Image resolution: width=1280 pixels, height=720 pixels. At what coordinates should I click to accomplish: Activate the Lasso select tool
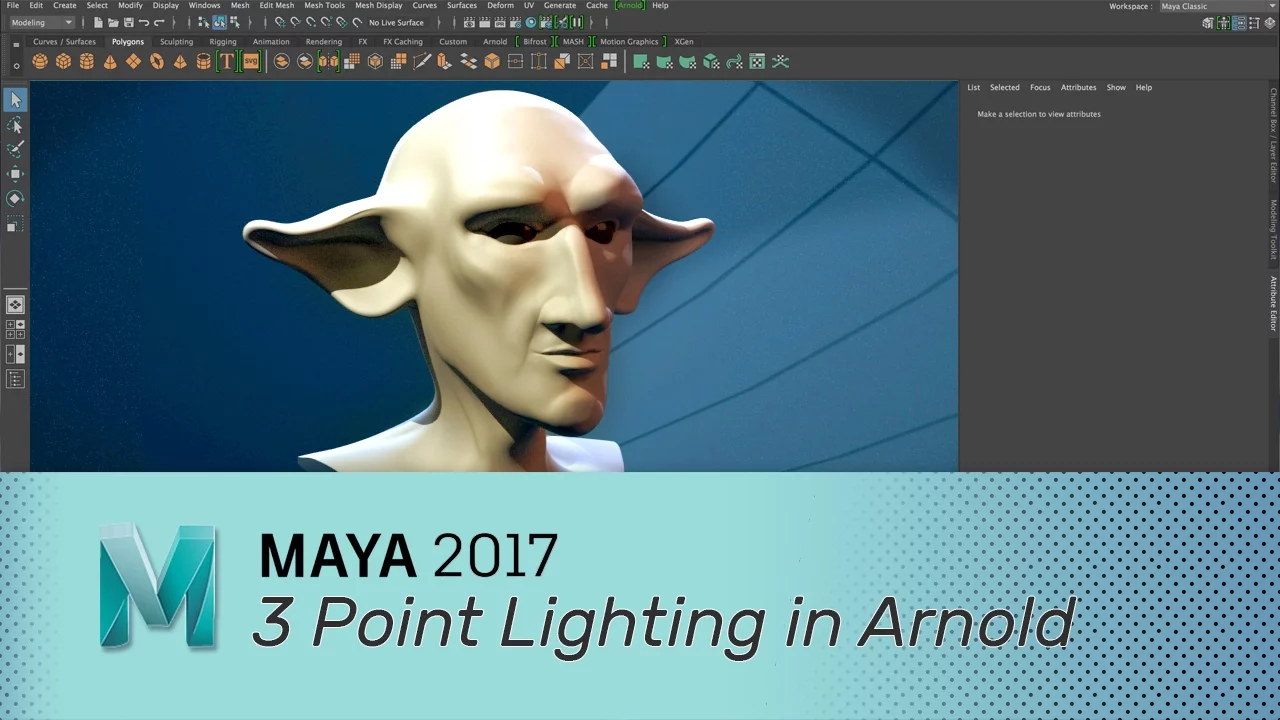pyautogui.click(x=15, y=125)
